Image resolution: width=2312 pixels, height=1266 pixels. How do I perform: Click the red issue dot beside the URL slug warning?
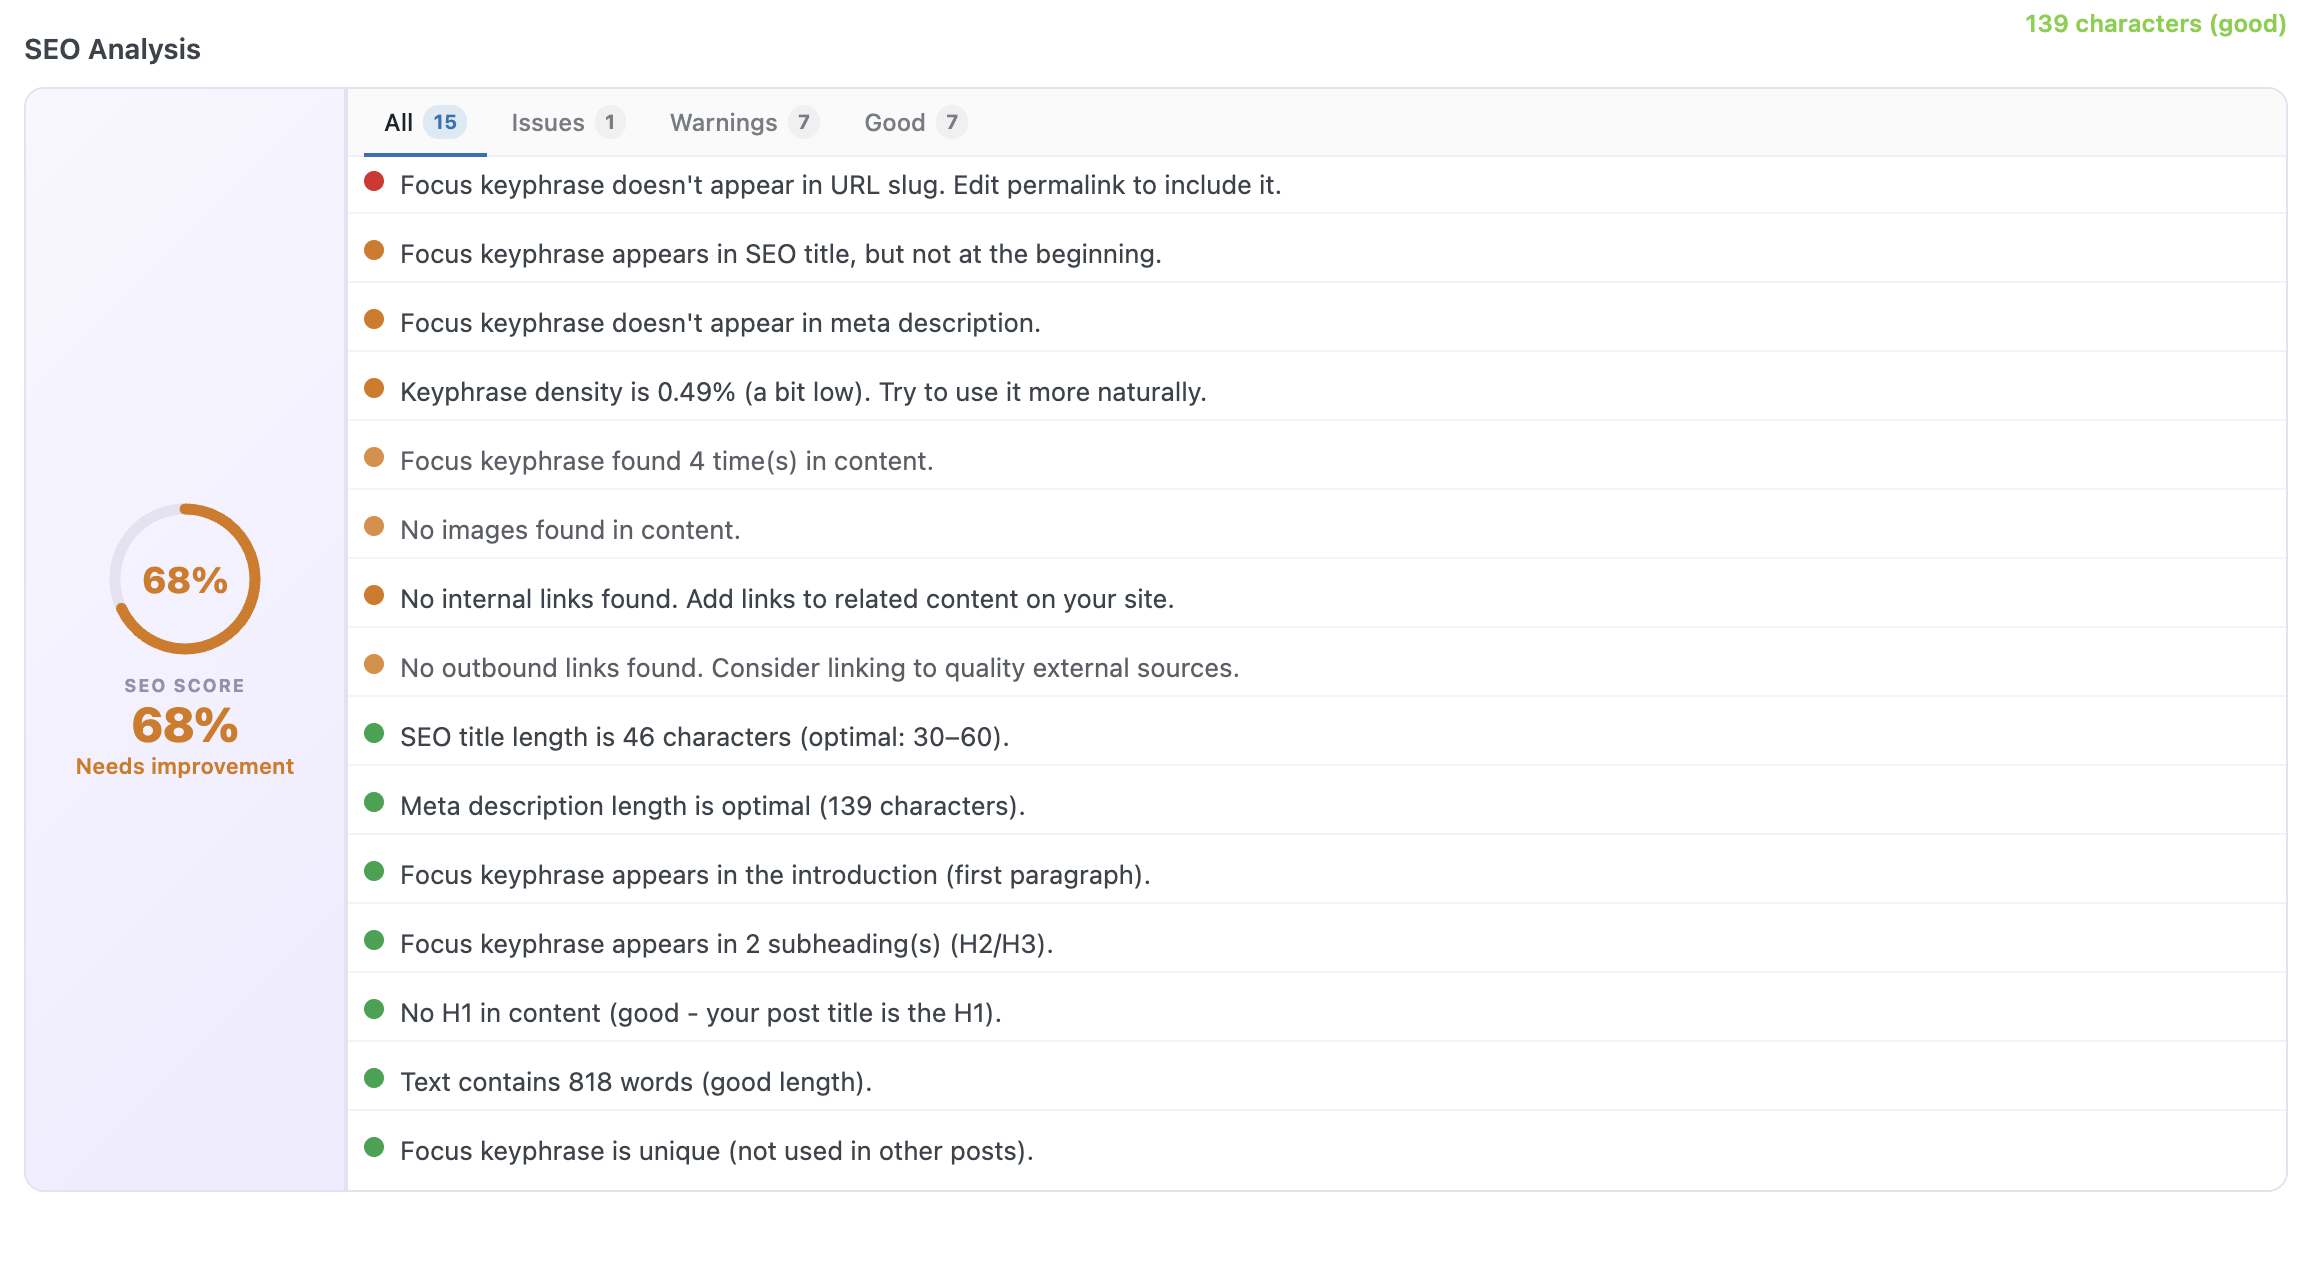375,181
